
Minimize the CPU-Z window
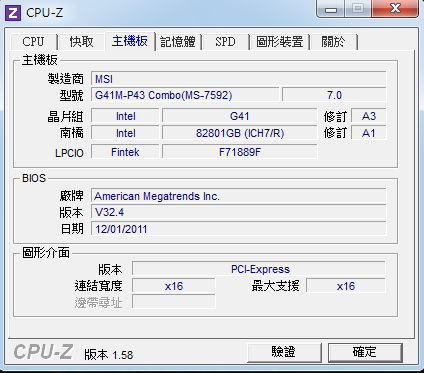pos(331,8)
